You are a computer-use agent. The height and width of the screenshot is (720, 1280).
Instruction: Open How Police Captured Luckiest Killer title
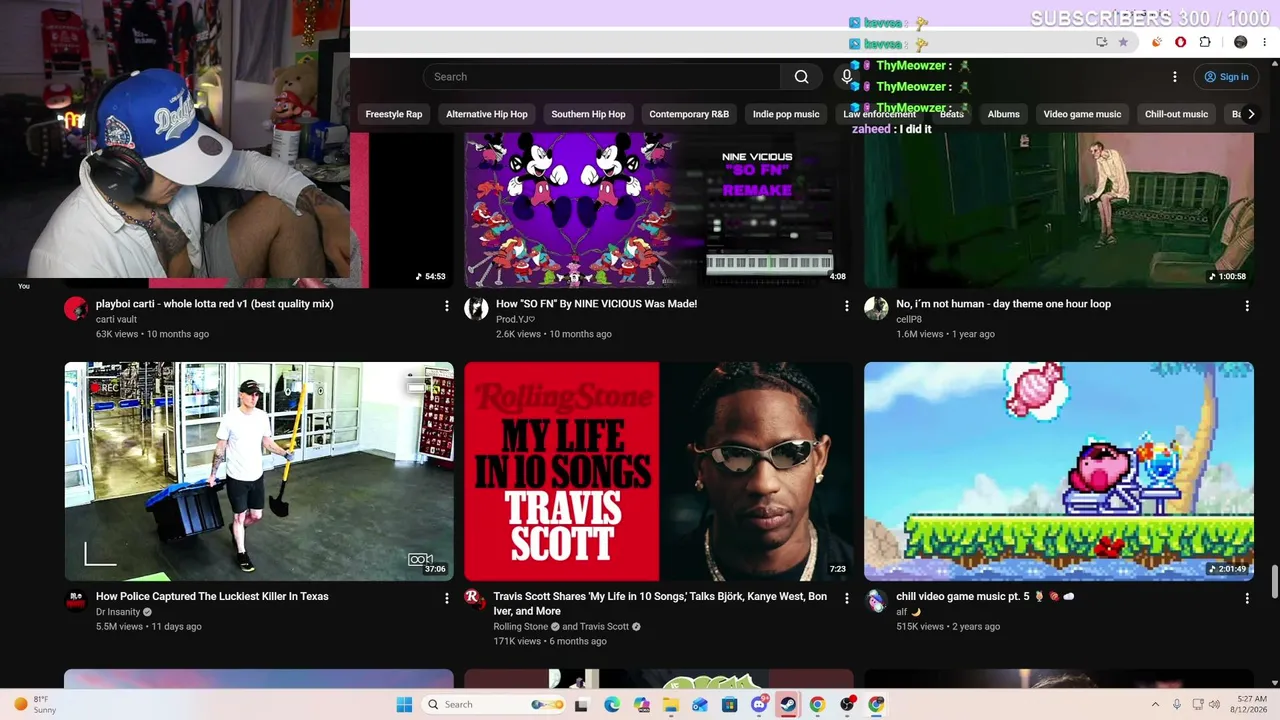pos(212,596)
